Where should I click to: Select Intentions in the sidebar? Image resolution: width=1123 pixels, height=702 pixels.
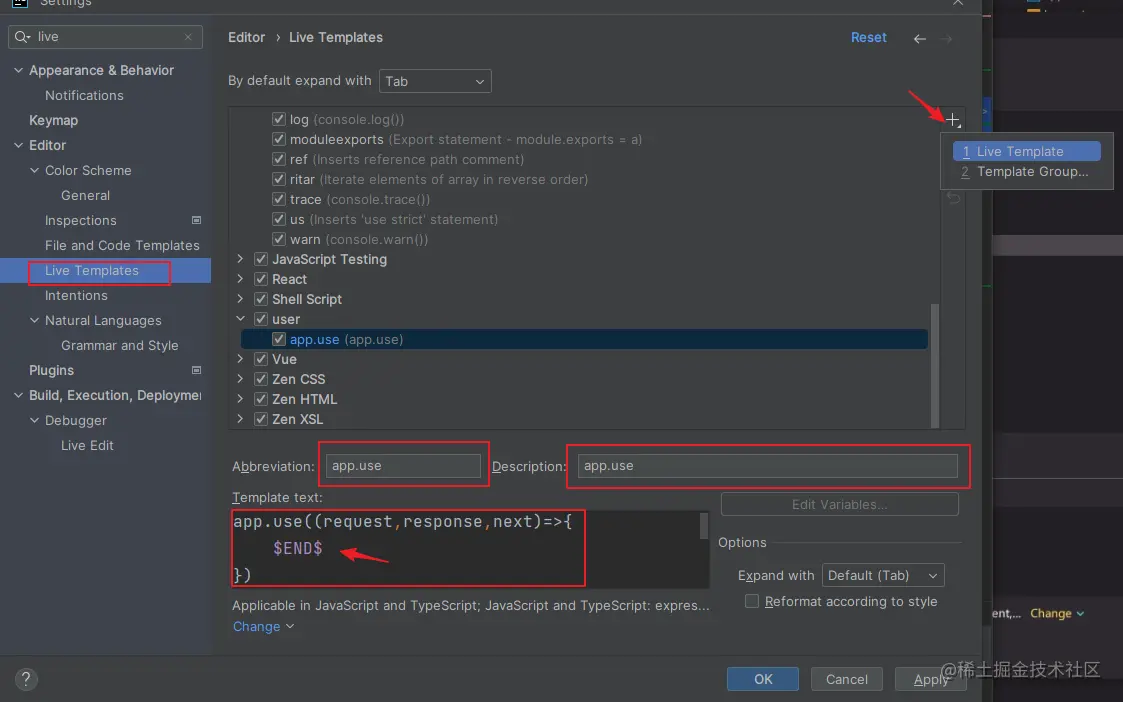76,296
